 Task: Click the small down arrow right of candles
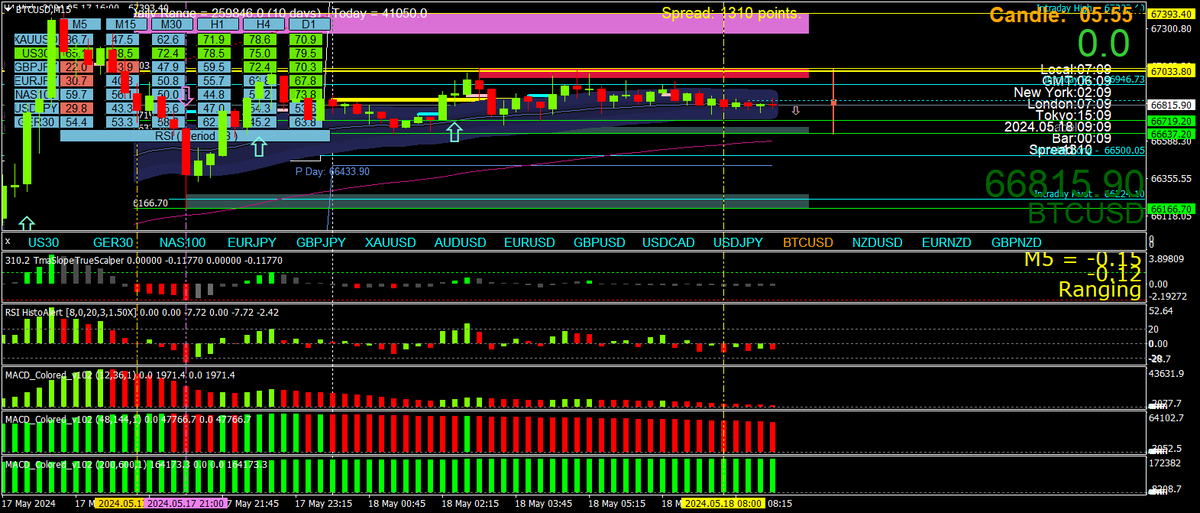click(x=796, y=109)
